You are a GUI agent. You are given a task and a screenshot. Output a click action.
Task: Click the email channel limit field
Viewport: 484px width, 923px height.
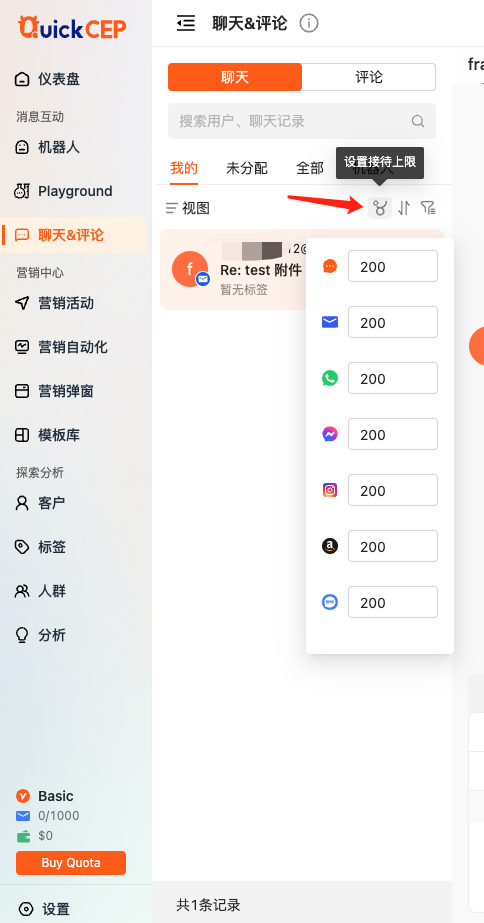(393, 322)
